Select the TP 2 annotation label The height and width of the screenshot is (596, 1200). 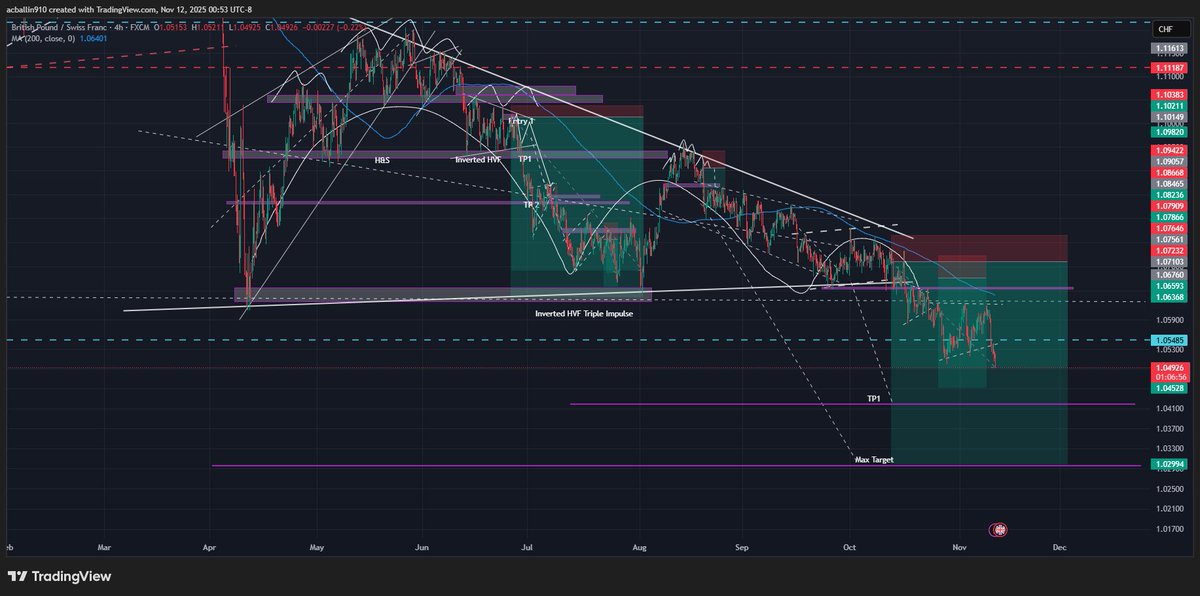[531, 203]
